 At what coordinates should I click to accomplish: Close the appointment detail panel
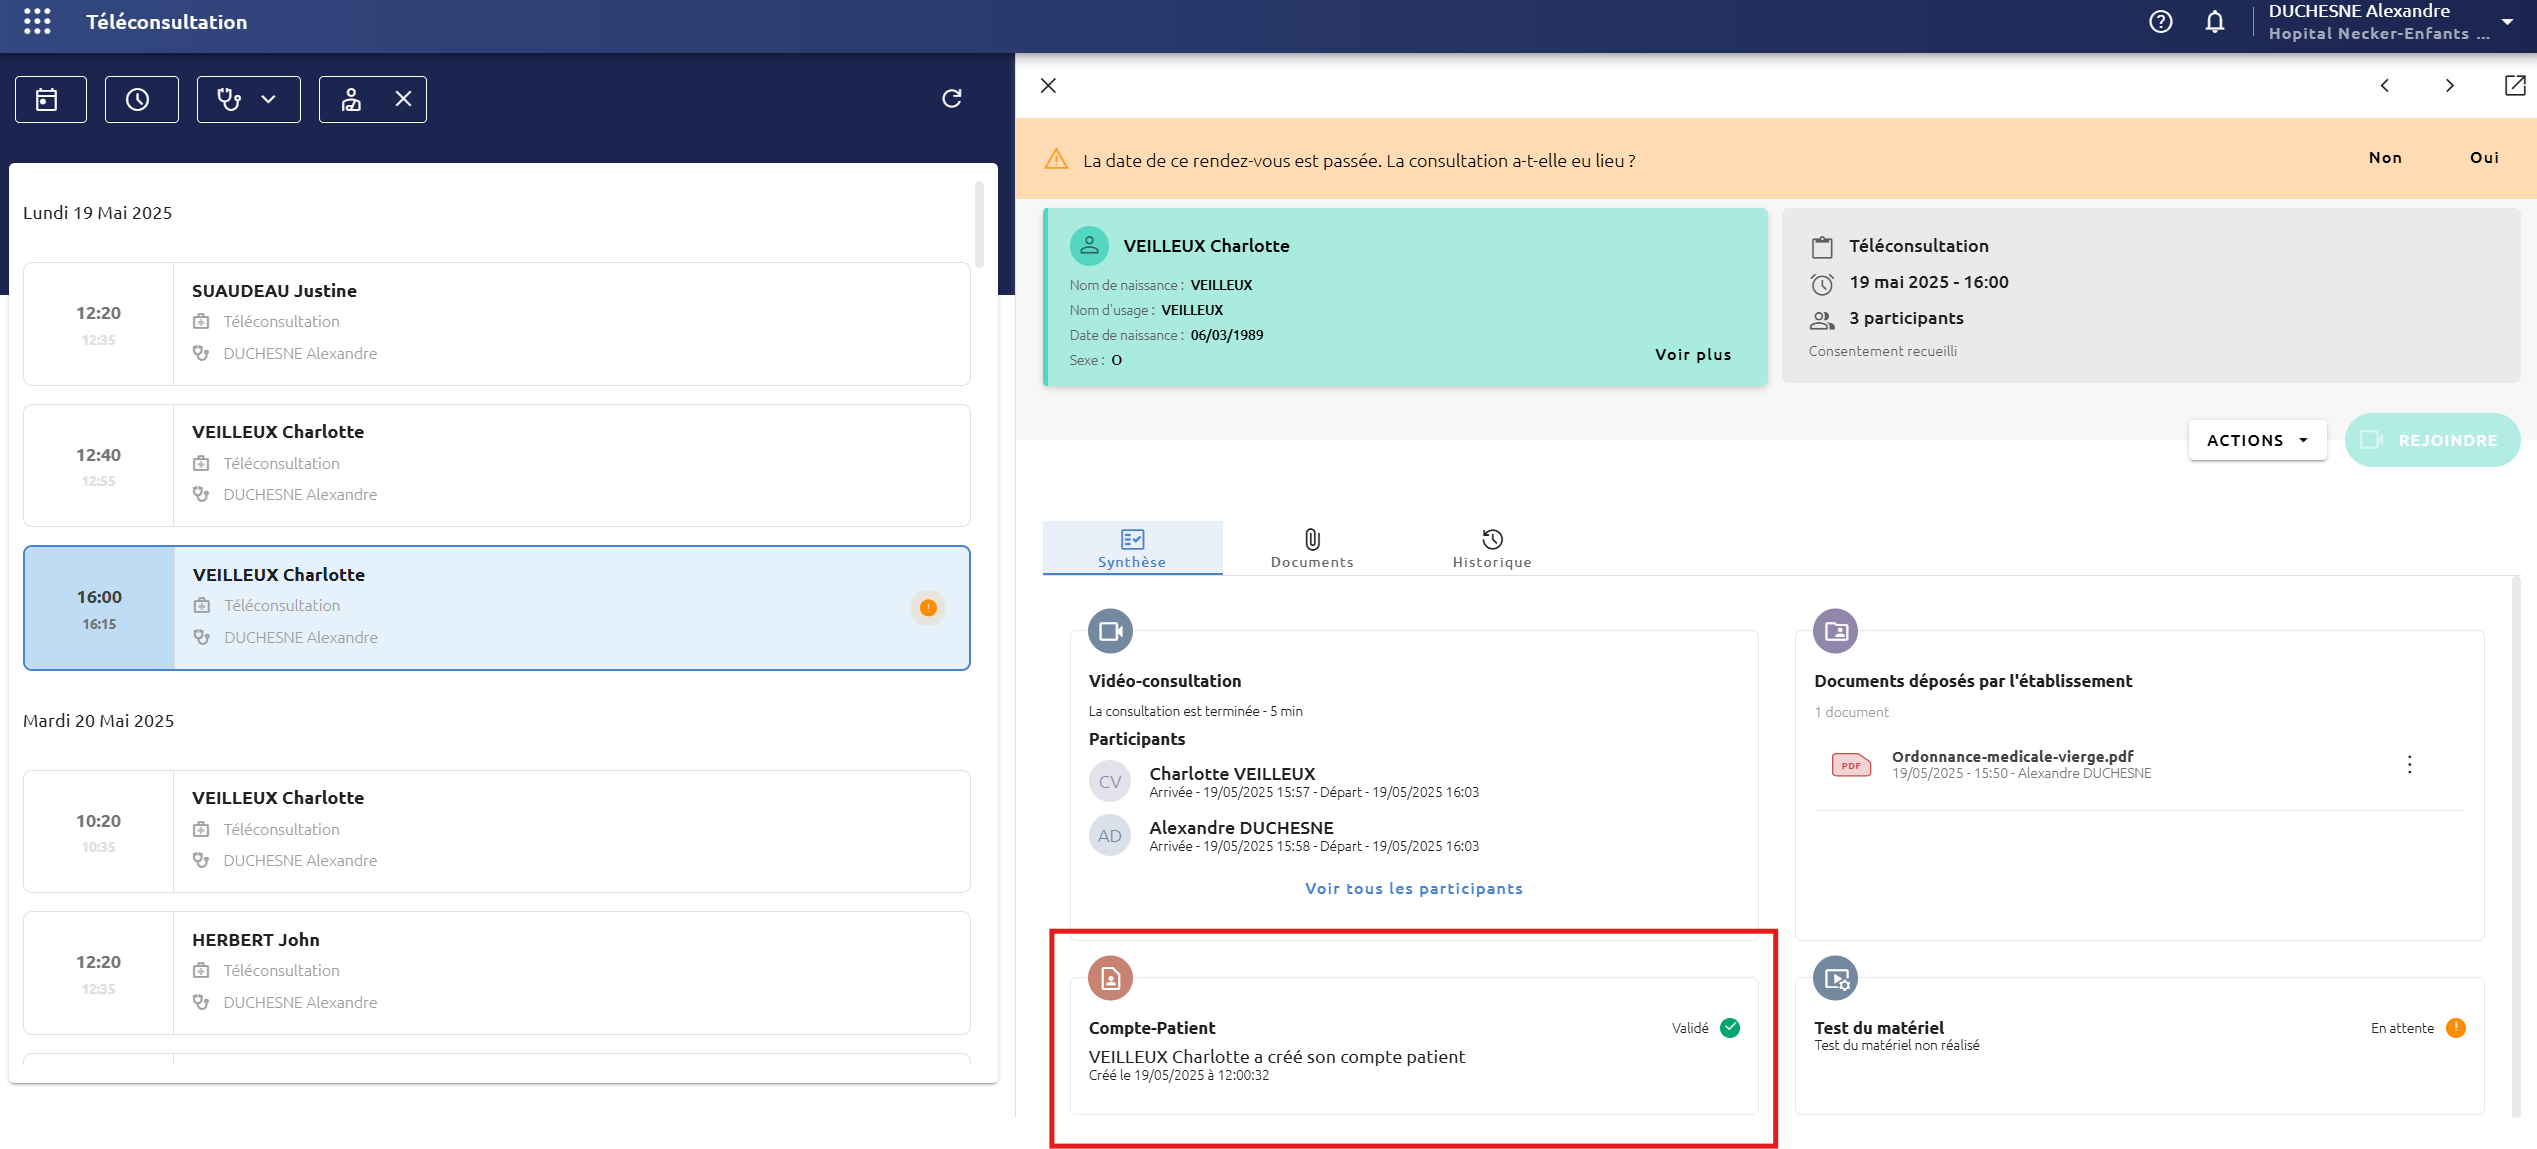pos(1048,85)
